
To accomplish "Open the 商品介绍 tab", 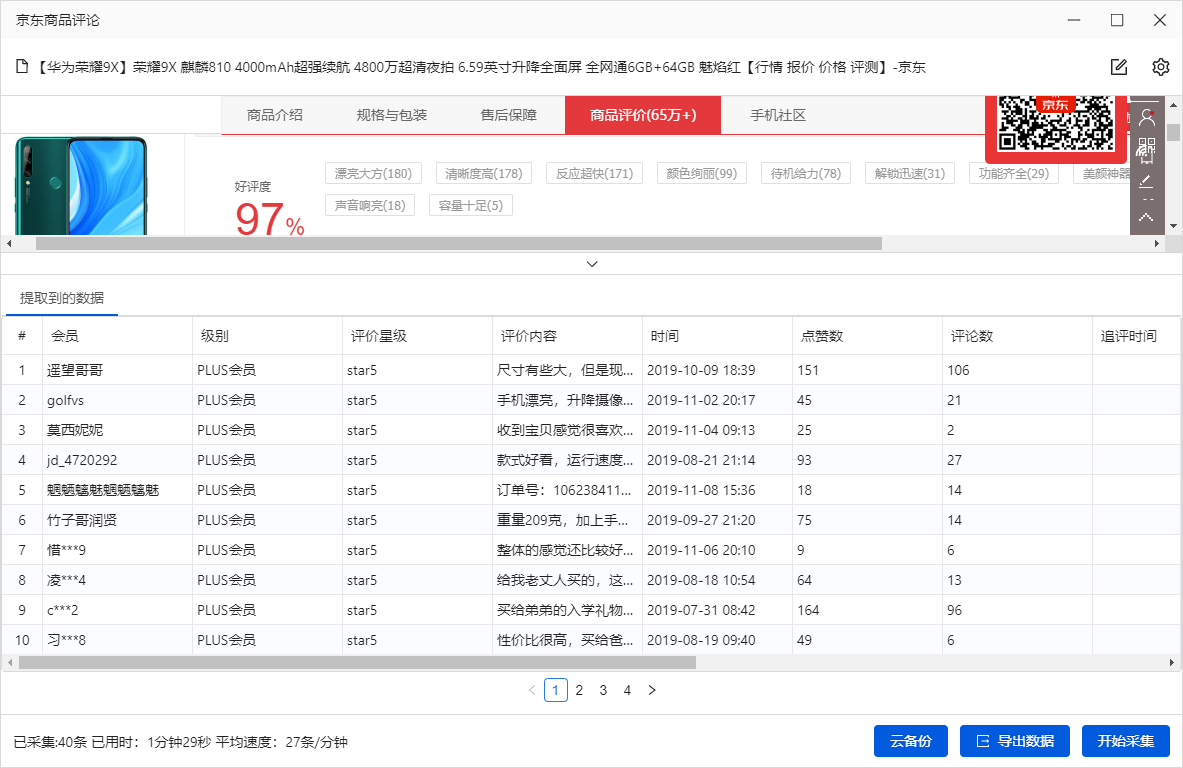I will 275,115.
